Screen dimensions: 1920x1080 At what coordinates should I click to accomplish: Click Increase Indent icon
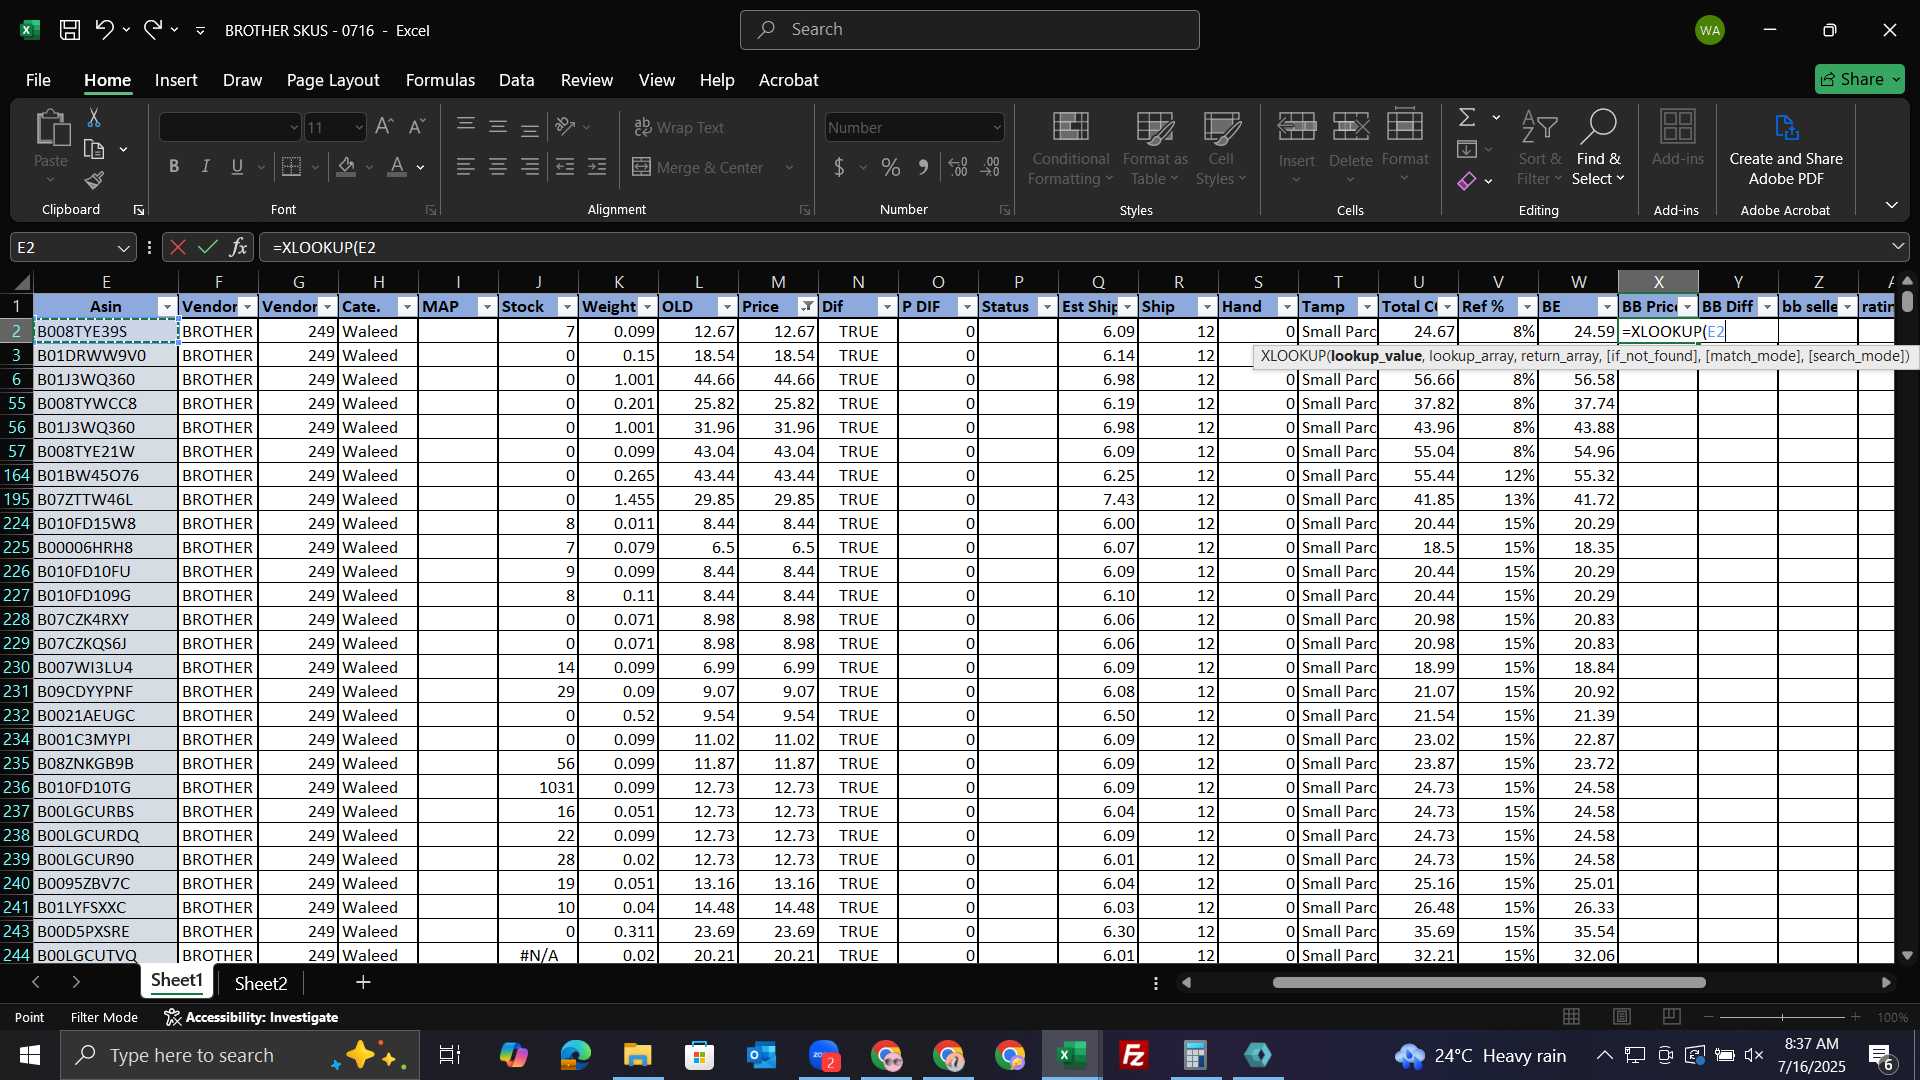(x=597, y=167)
